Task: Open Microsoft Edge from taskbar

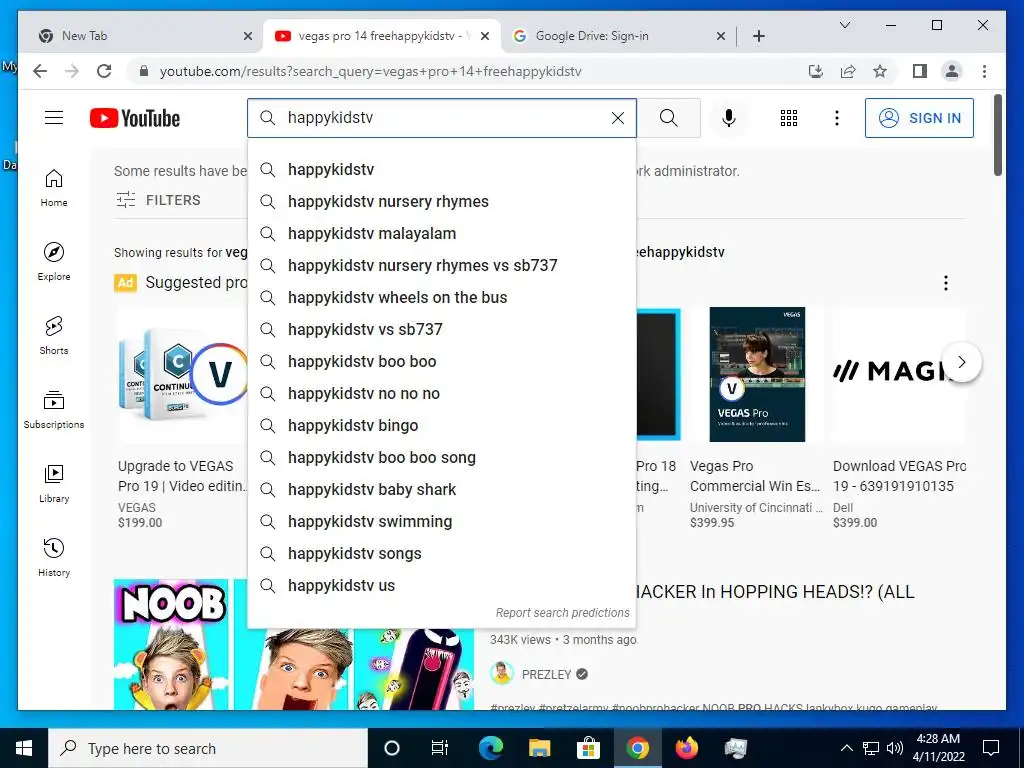Action: (490, 748)
